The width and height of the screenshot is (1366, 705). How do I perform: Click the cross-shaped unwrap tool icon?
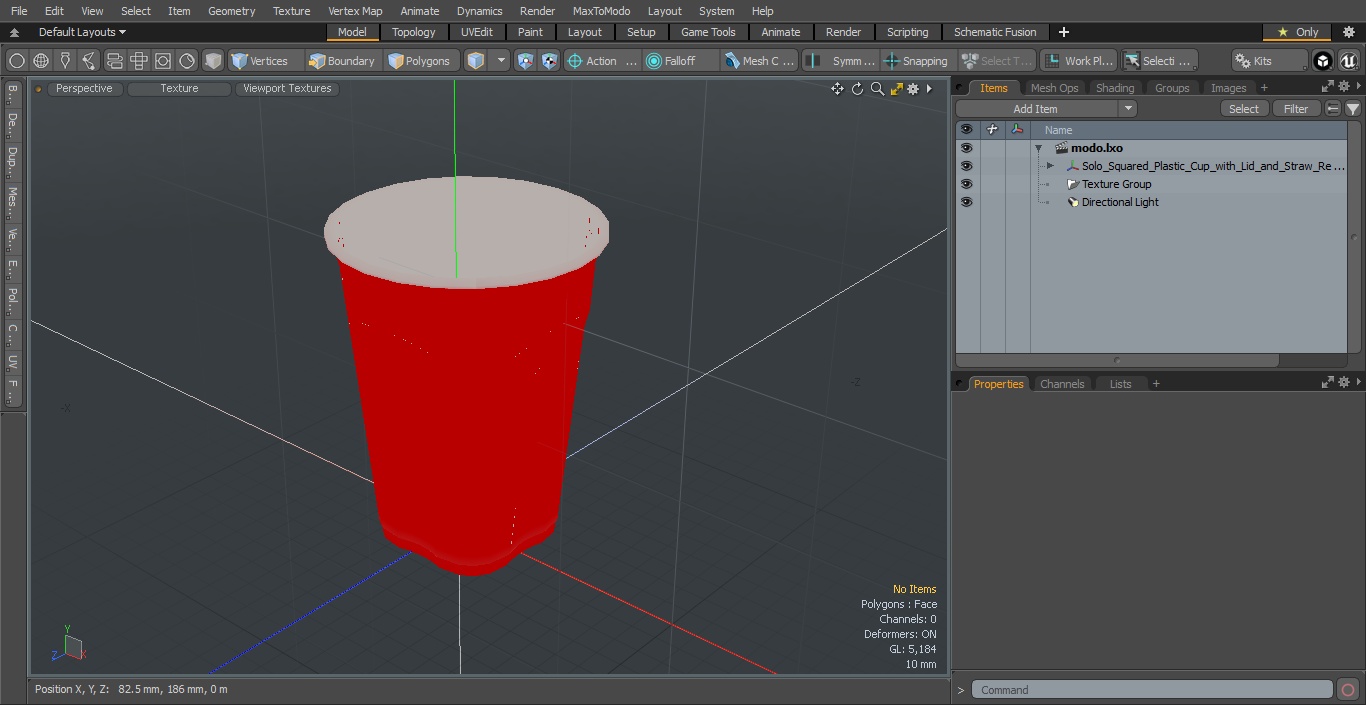click(139, 61)
